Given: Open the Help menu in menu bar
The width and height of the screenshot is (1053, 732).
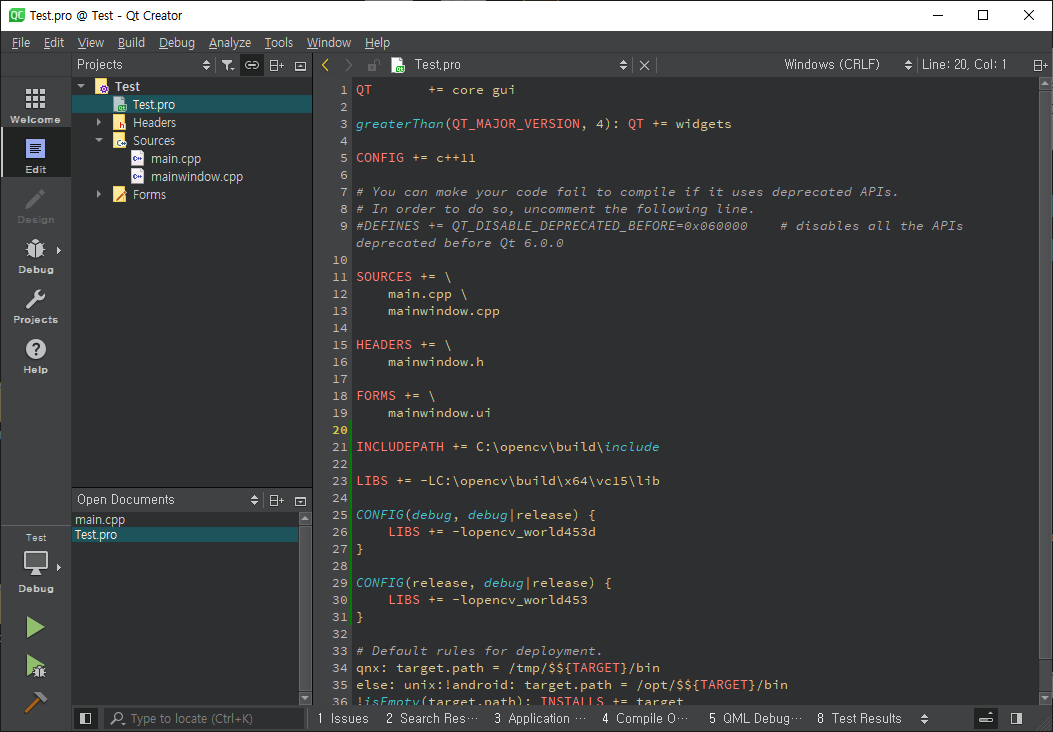Looking at the screenshot, I should pos(377,42).
